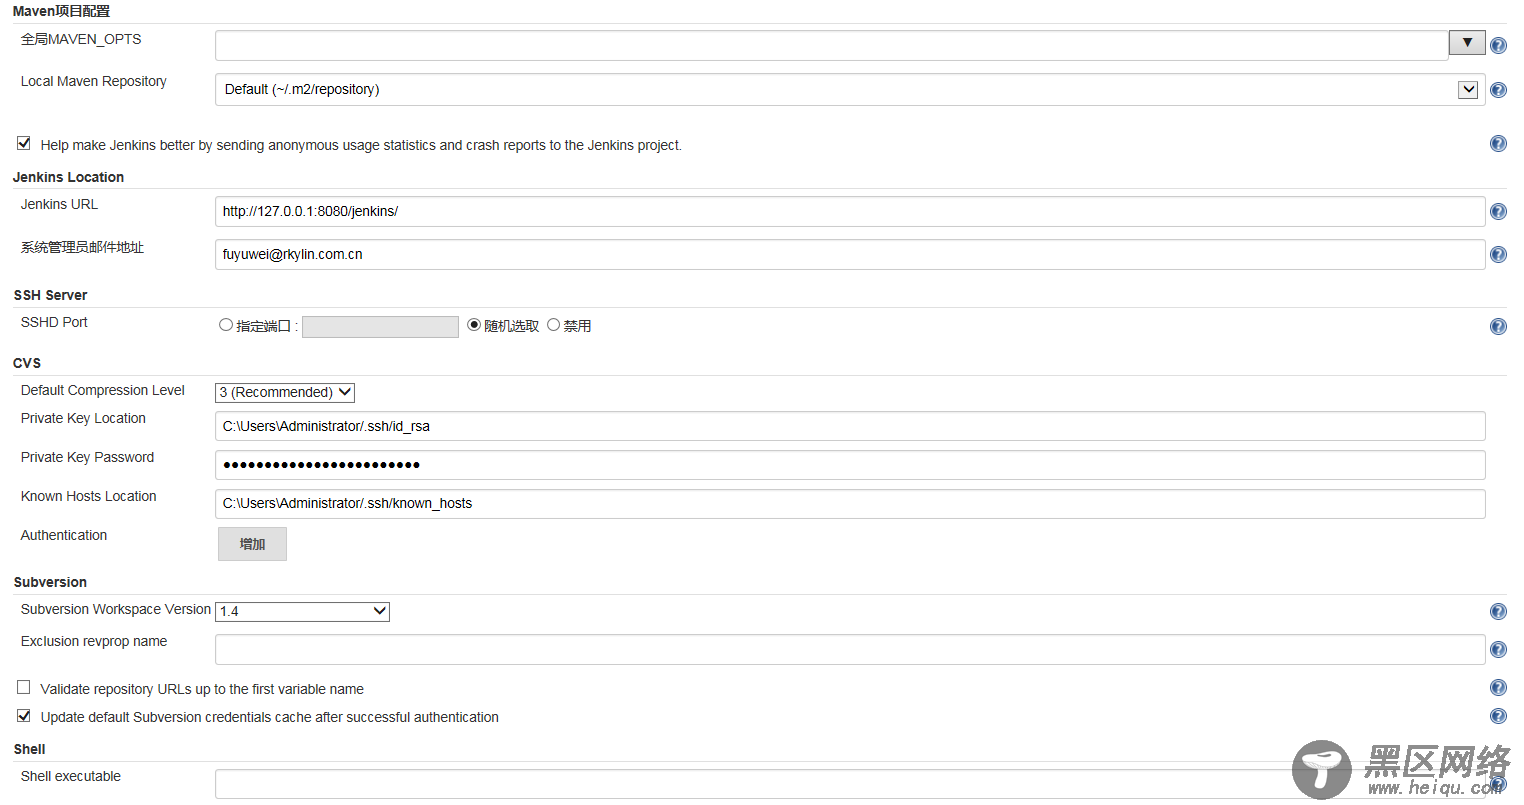Viewport: 1524px width, 805px height.
Task: Open help for SSHD Port
Action: click(x=1498, y=326)
